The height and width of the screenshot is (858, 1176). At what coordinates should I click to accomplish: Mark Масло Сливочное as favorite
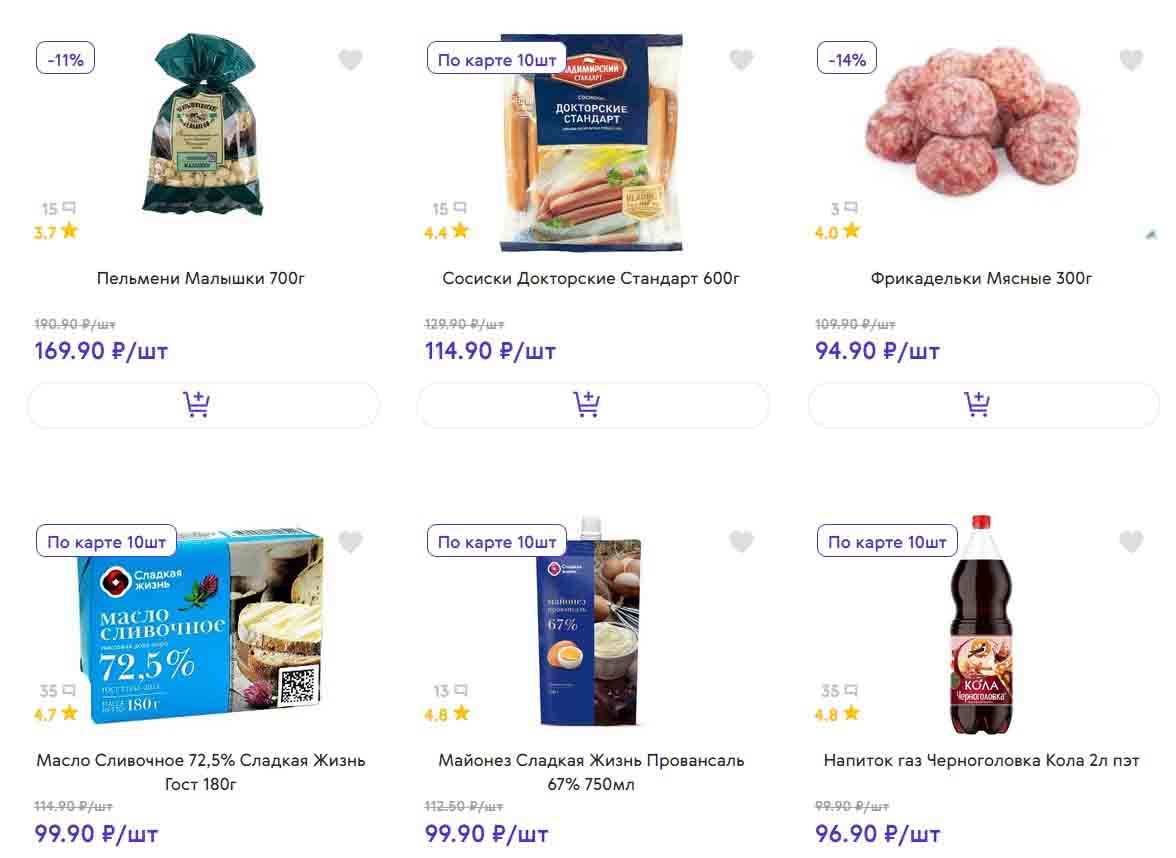tap(350, 542)
